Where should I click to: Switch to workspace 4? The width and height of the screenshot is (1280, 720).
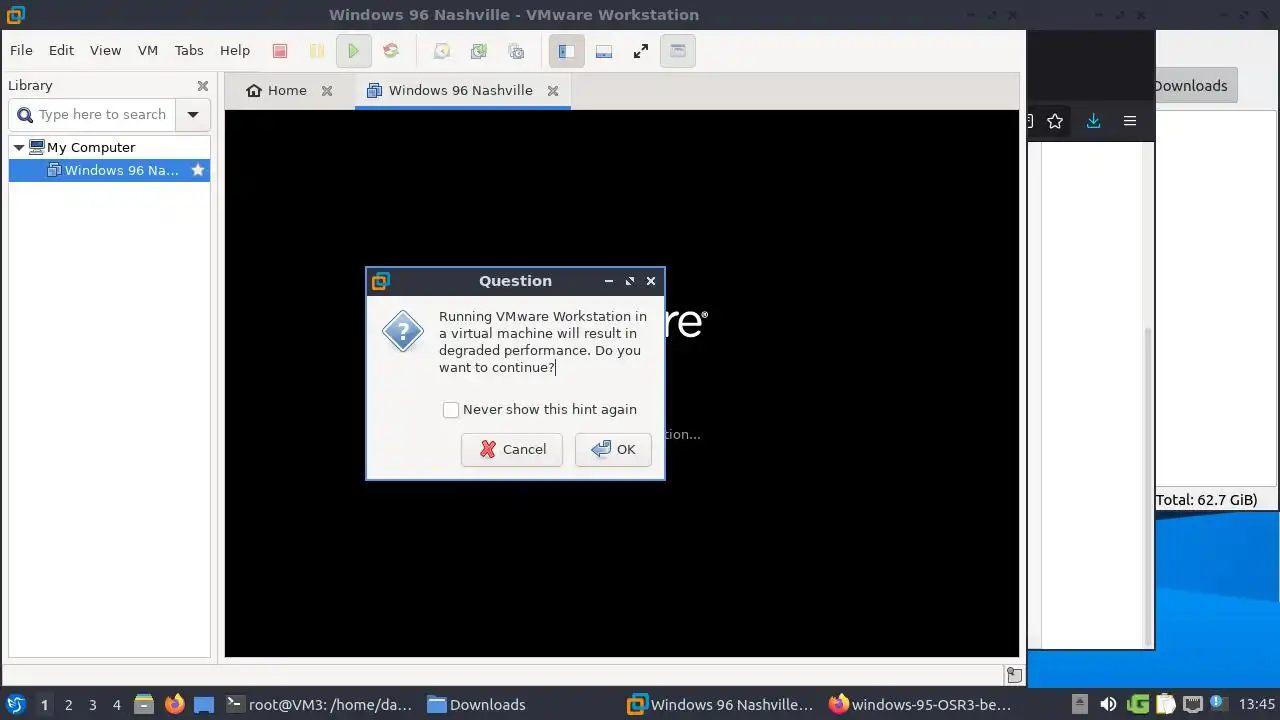pyautogui.click(x=116, y=705)
